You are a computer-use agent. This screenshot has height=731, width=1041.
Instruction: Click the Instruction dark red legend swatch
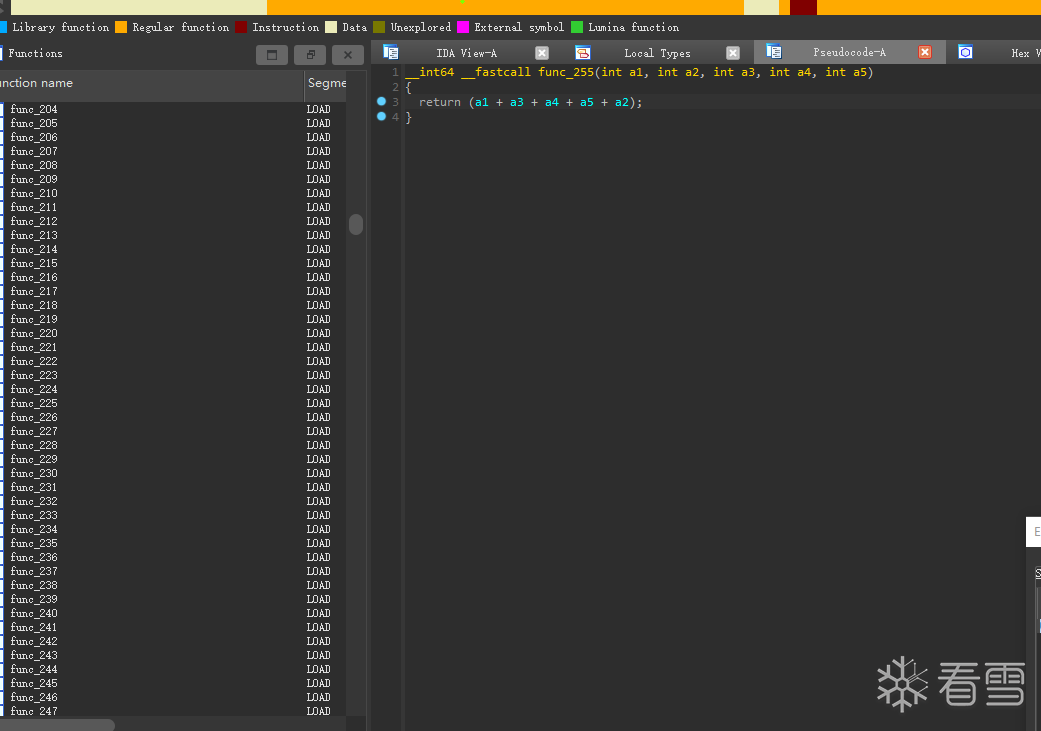pos(241,27)
